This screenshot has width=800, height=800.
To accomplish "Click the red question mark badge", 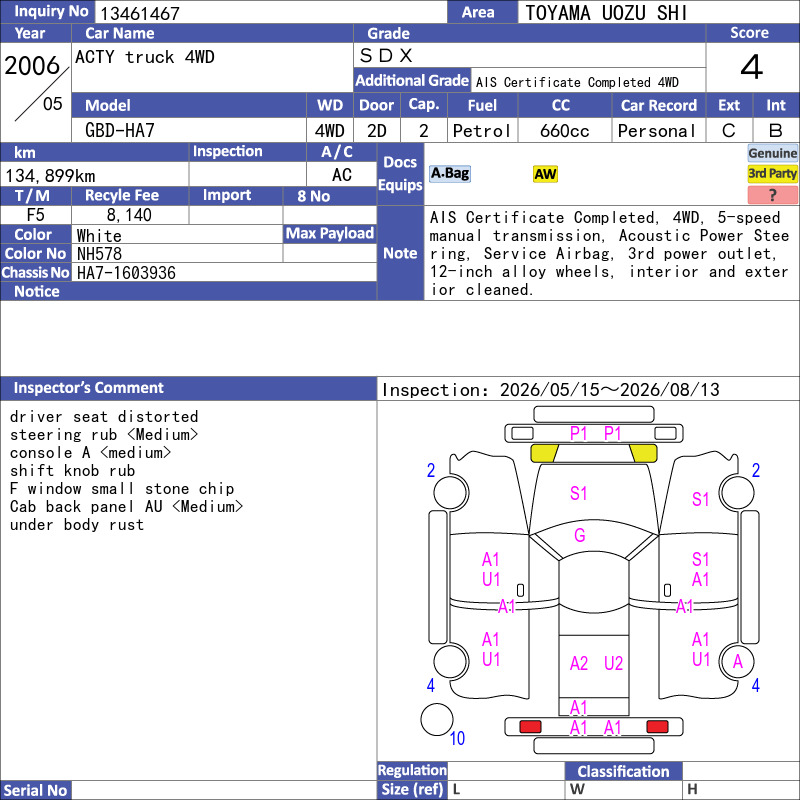I will click(x=772, y=194).
